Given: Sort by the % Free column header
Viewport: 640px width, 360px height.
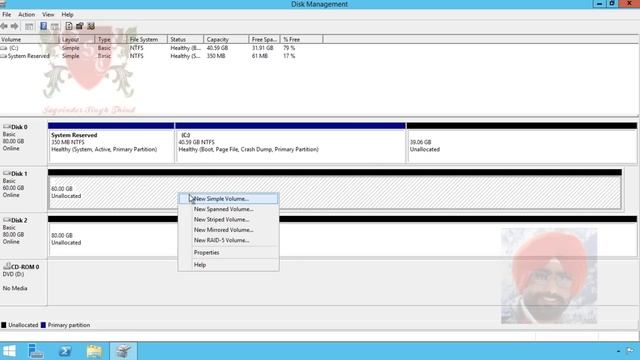Looking at the screenshot, I should coord(302,40).
